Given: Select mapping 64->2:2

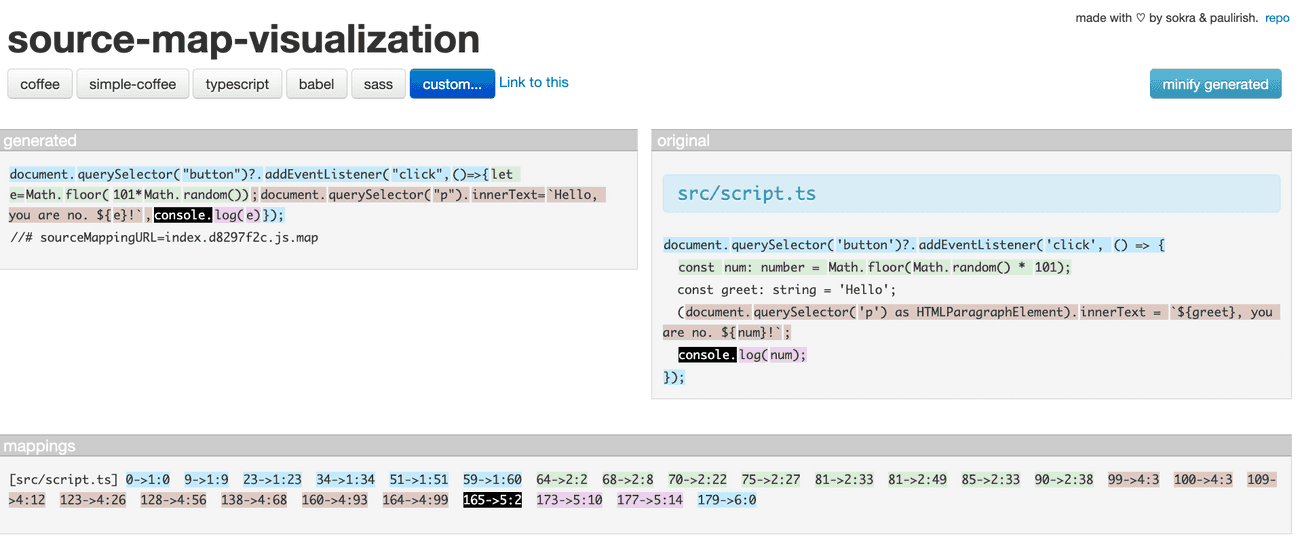Looking at the screenshot, I should tap(563, 479).
